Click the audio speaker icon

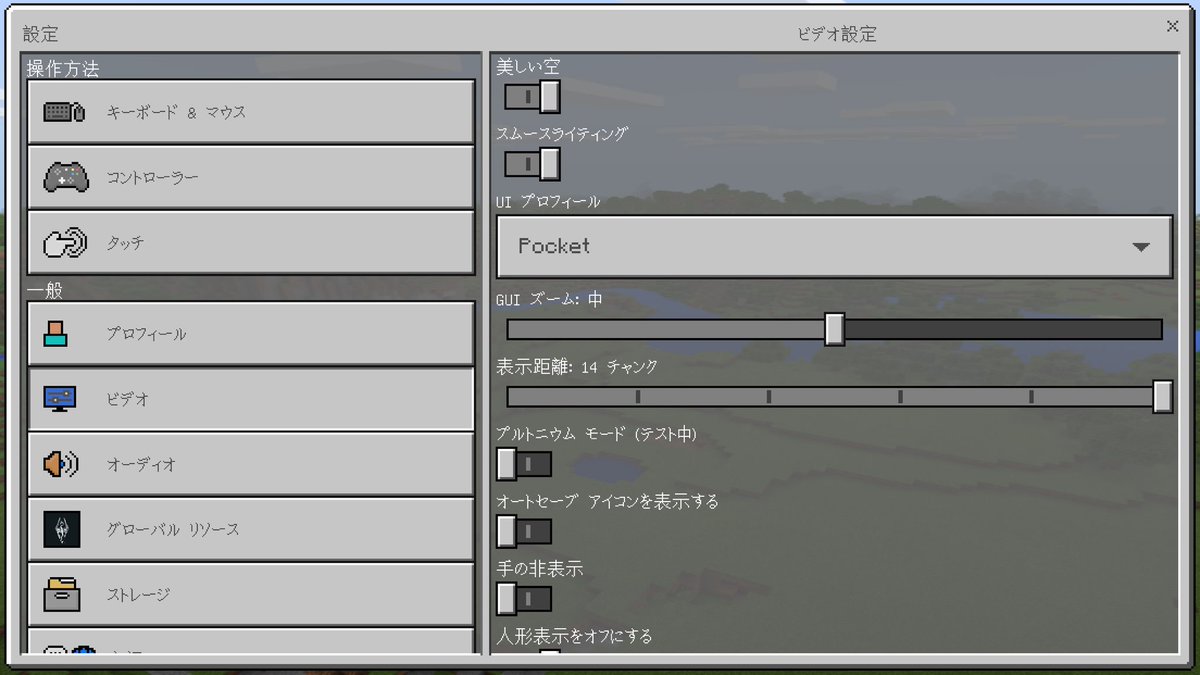click(60, 464)
